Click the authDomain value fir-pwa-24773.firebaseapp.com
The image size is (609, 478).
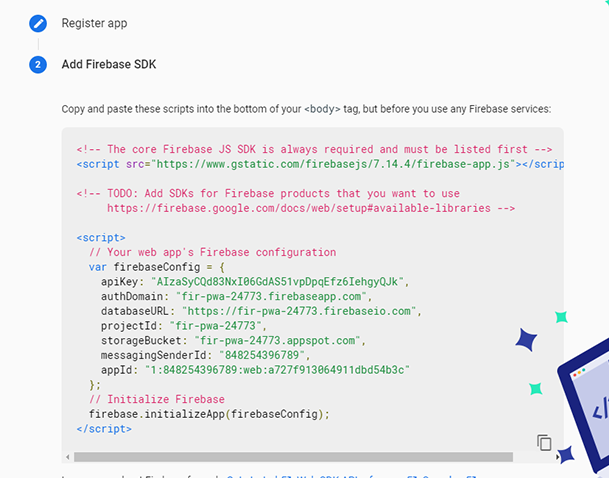coord(273,297)
